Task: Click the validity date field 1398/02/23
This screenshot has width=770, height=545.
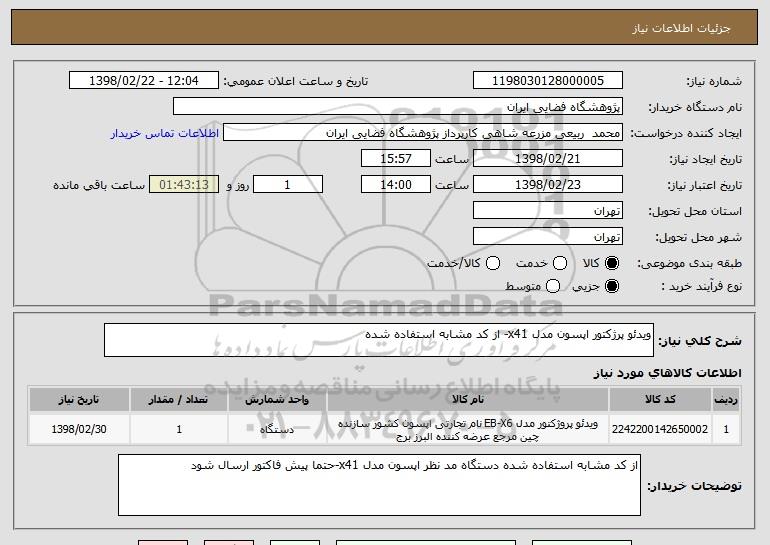Action: pos(548,185)
